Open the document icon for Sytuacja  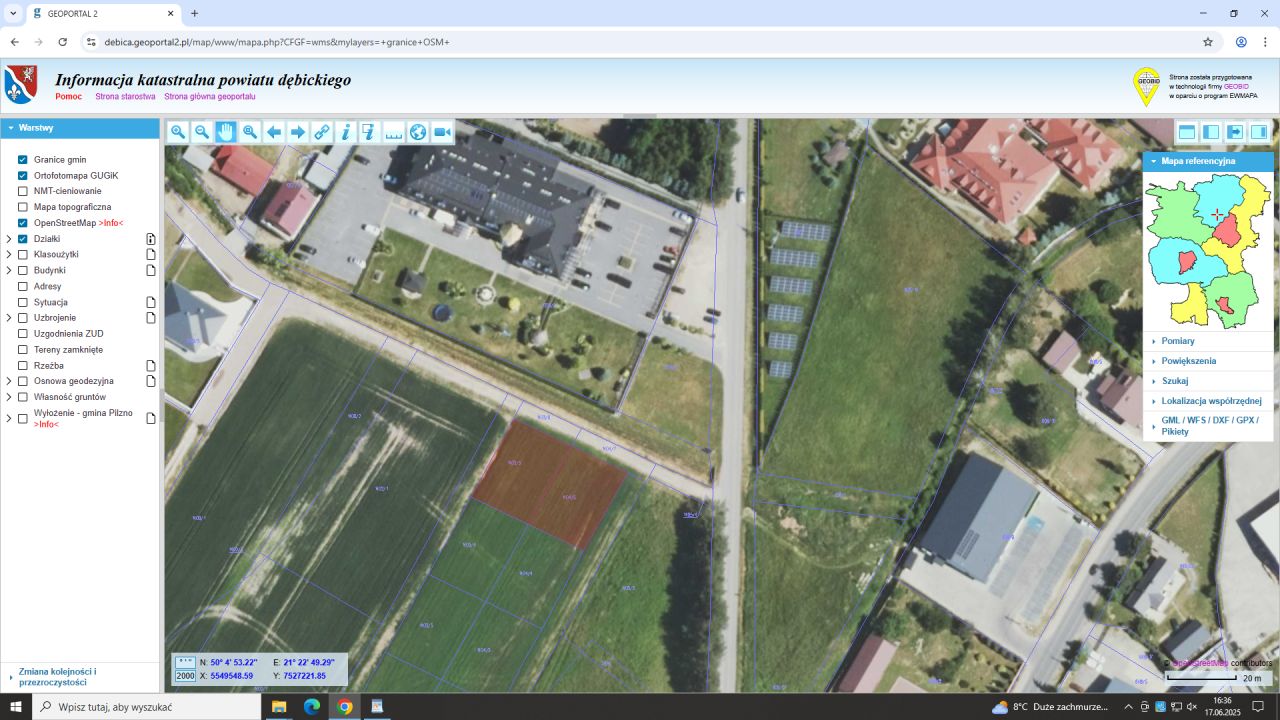point(151,302)
